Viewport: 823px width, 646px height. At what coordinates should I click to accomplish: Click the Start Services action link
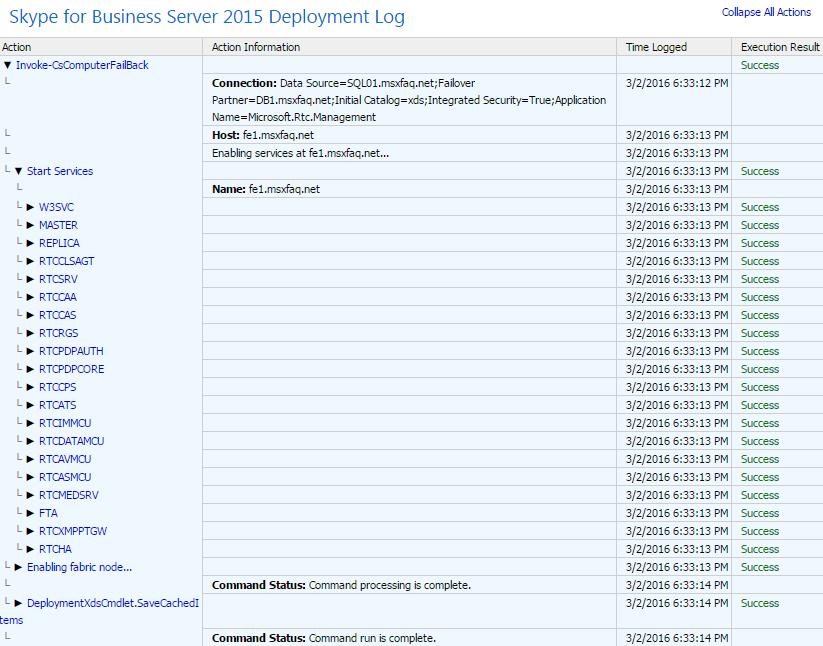(x=60, y=171)
